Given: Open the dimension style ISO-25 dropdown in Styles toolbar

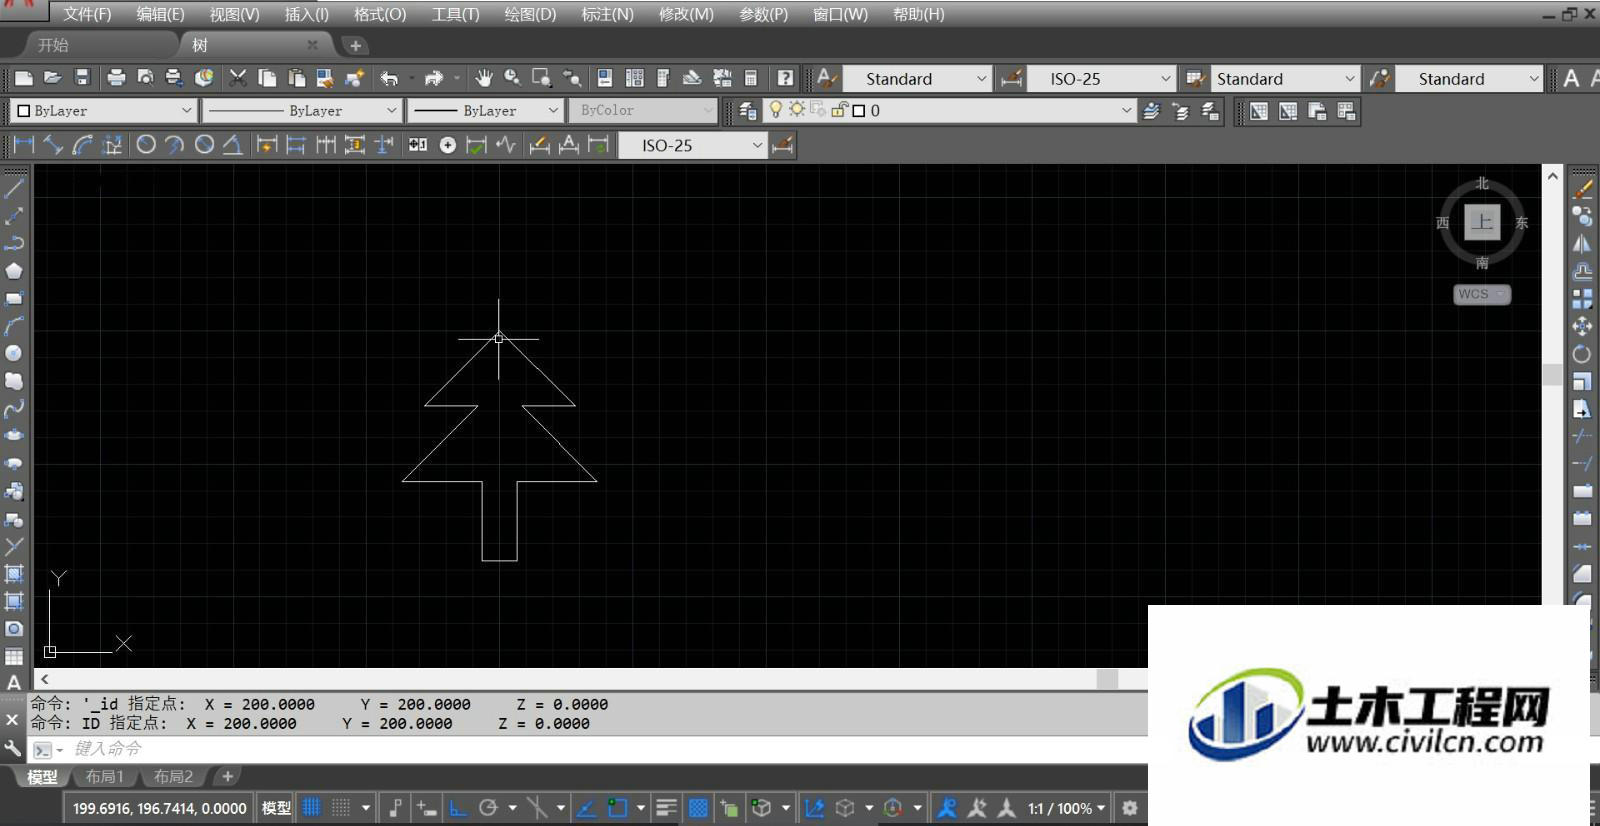Looking at the screenshot, I should pyautogui.click(x=1102, y=78).
